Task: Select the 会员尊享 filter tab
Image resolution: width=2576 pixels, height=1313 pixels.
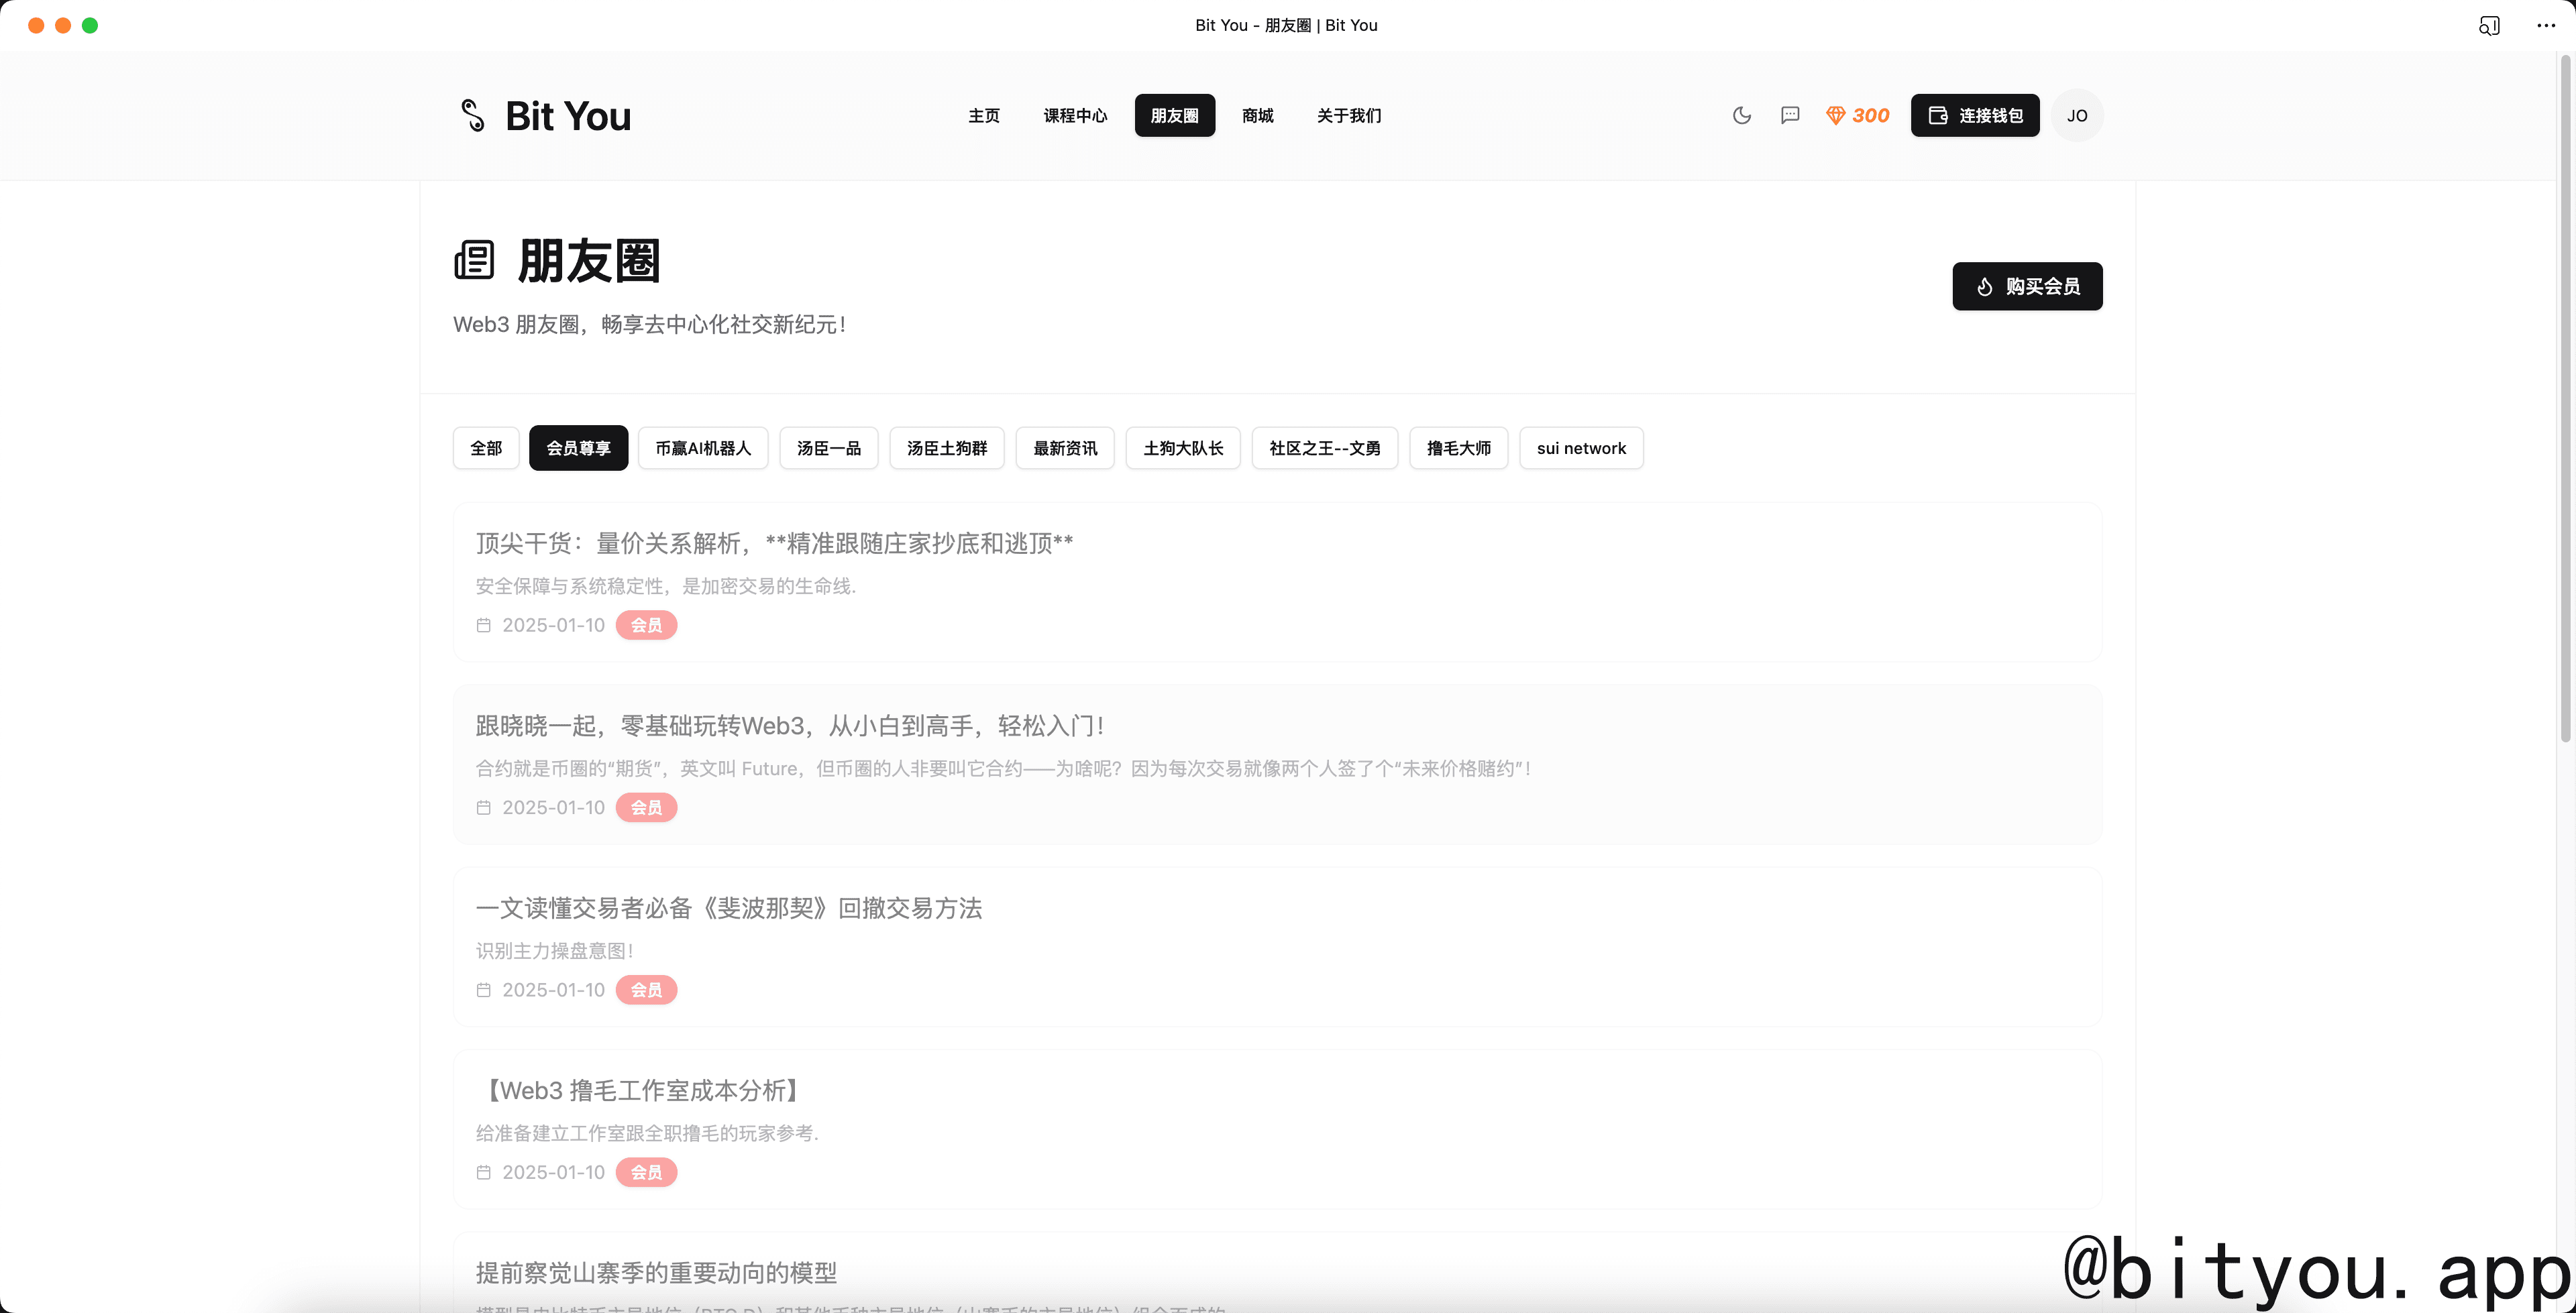Action: pyautogui.click(x=578, y=448)
